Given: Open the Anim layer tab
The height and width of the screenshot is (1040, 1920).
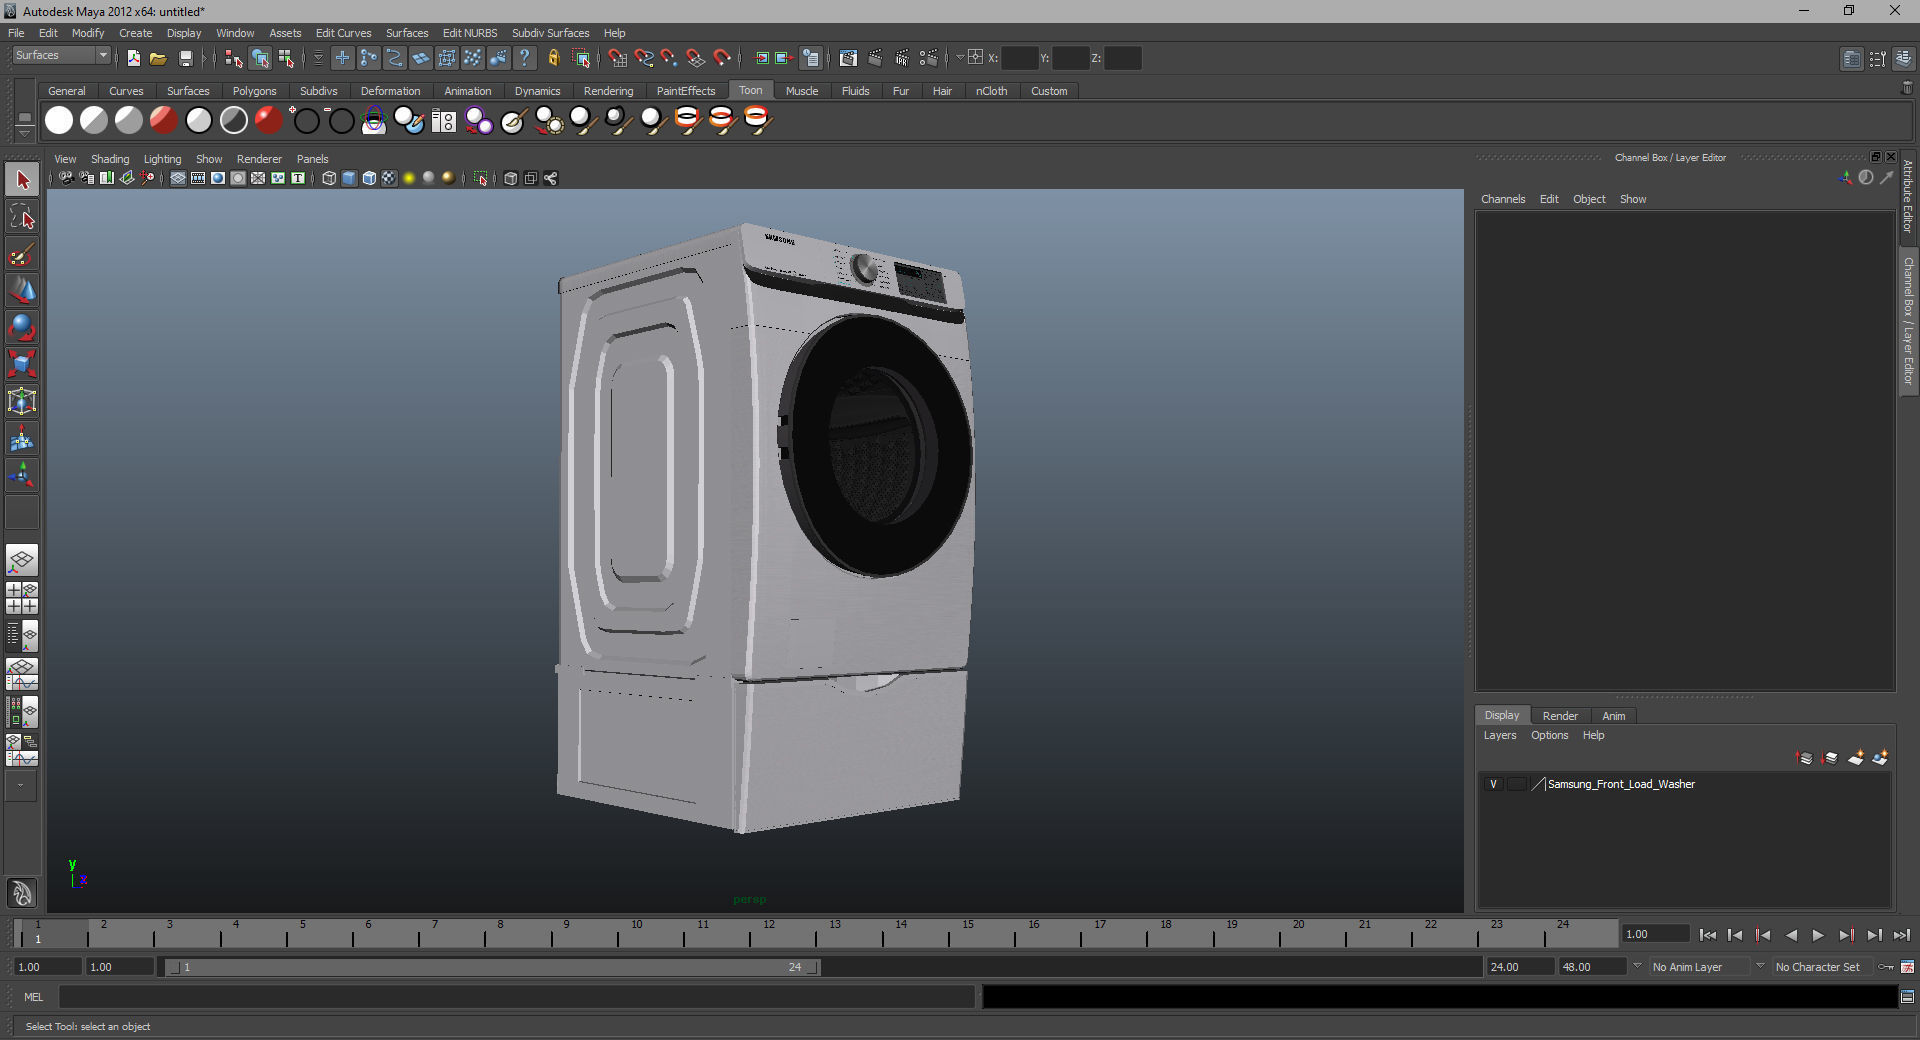Looking at the screenshot, I should tap(1613, 716).
